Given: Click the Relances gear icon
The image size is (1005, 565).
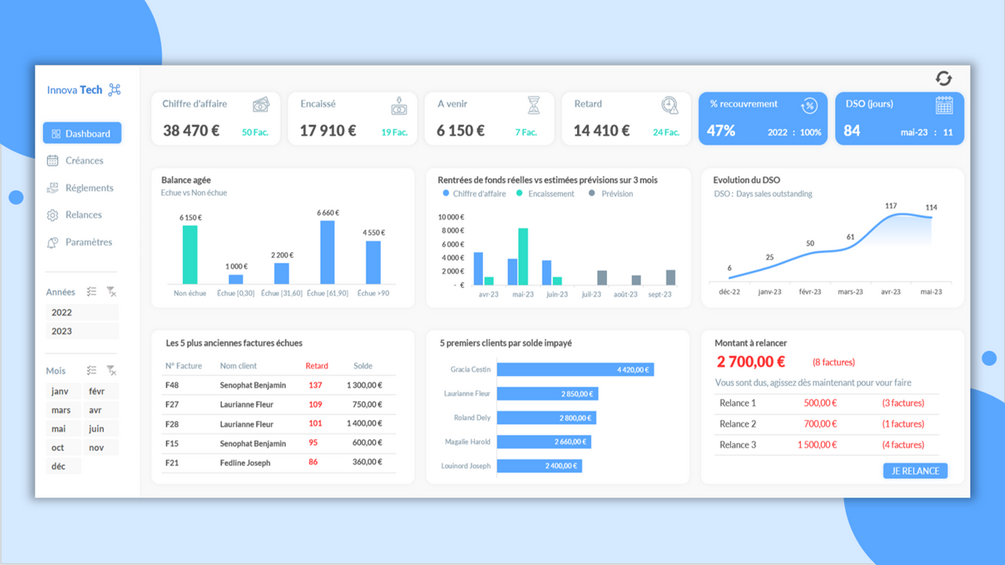Looking at the screenshot, I should 53,215.
